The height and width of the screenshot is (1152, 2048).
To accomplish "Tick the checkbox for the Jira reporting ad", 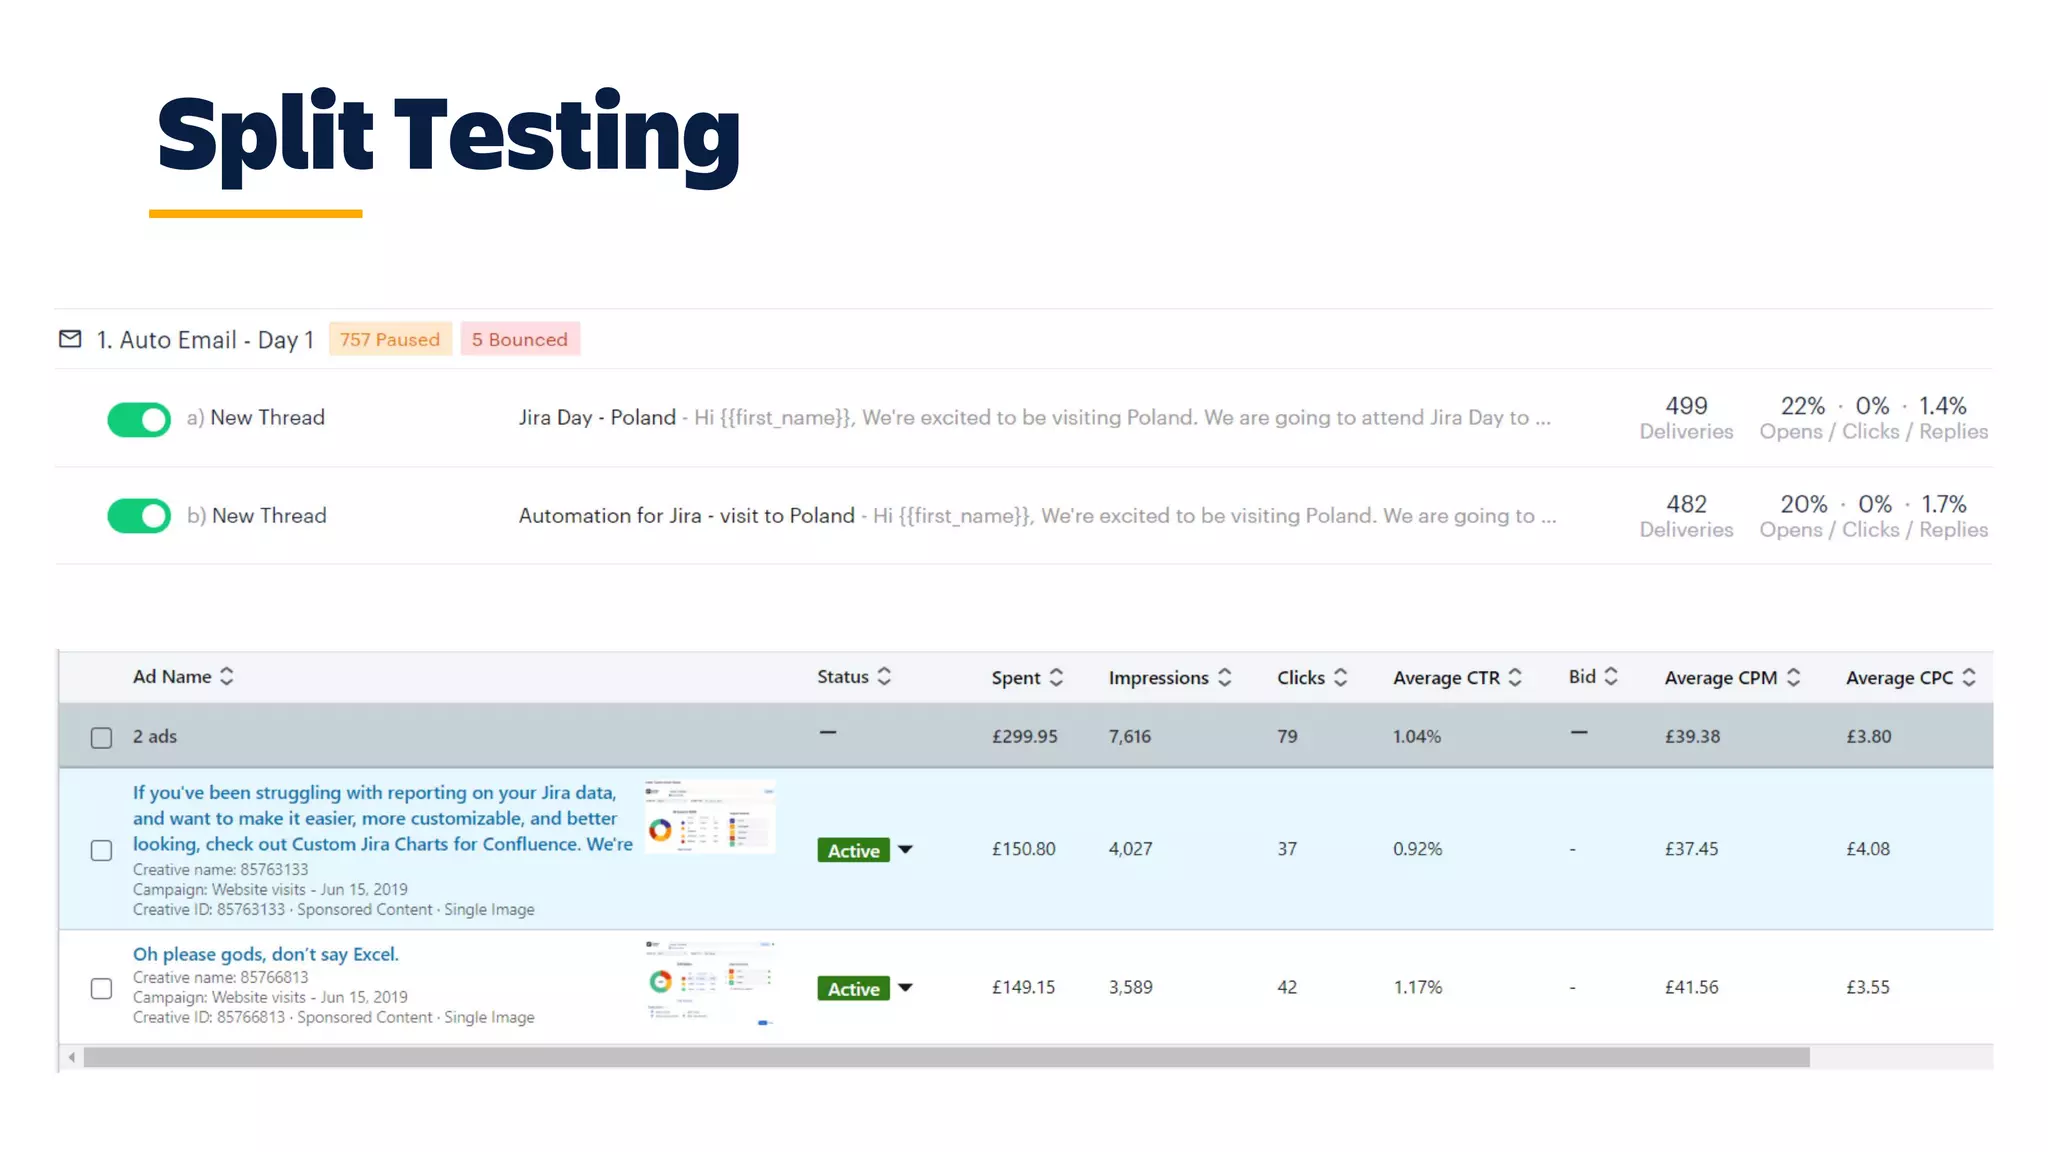I will [101, 850].
